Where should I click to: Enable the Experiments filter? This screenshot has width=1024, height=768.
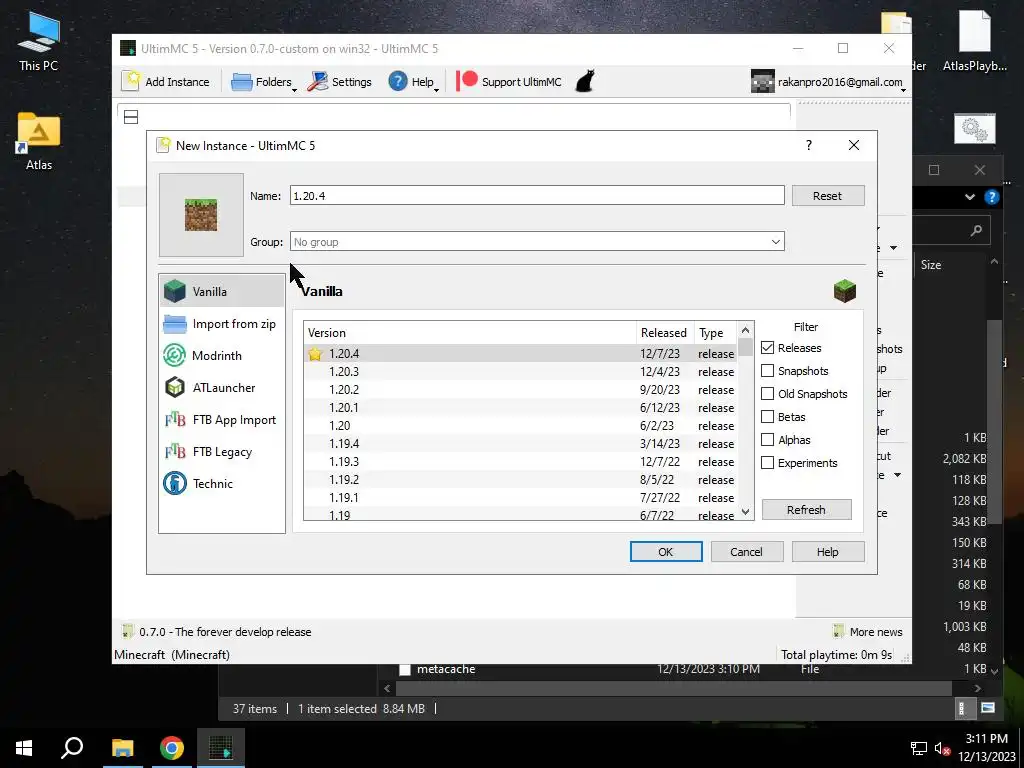coord(767,462)
